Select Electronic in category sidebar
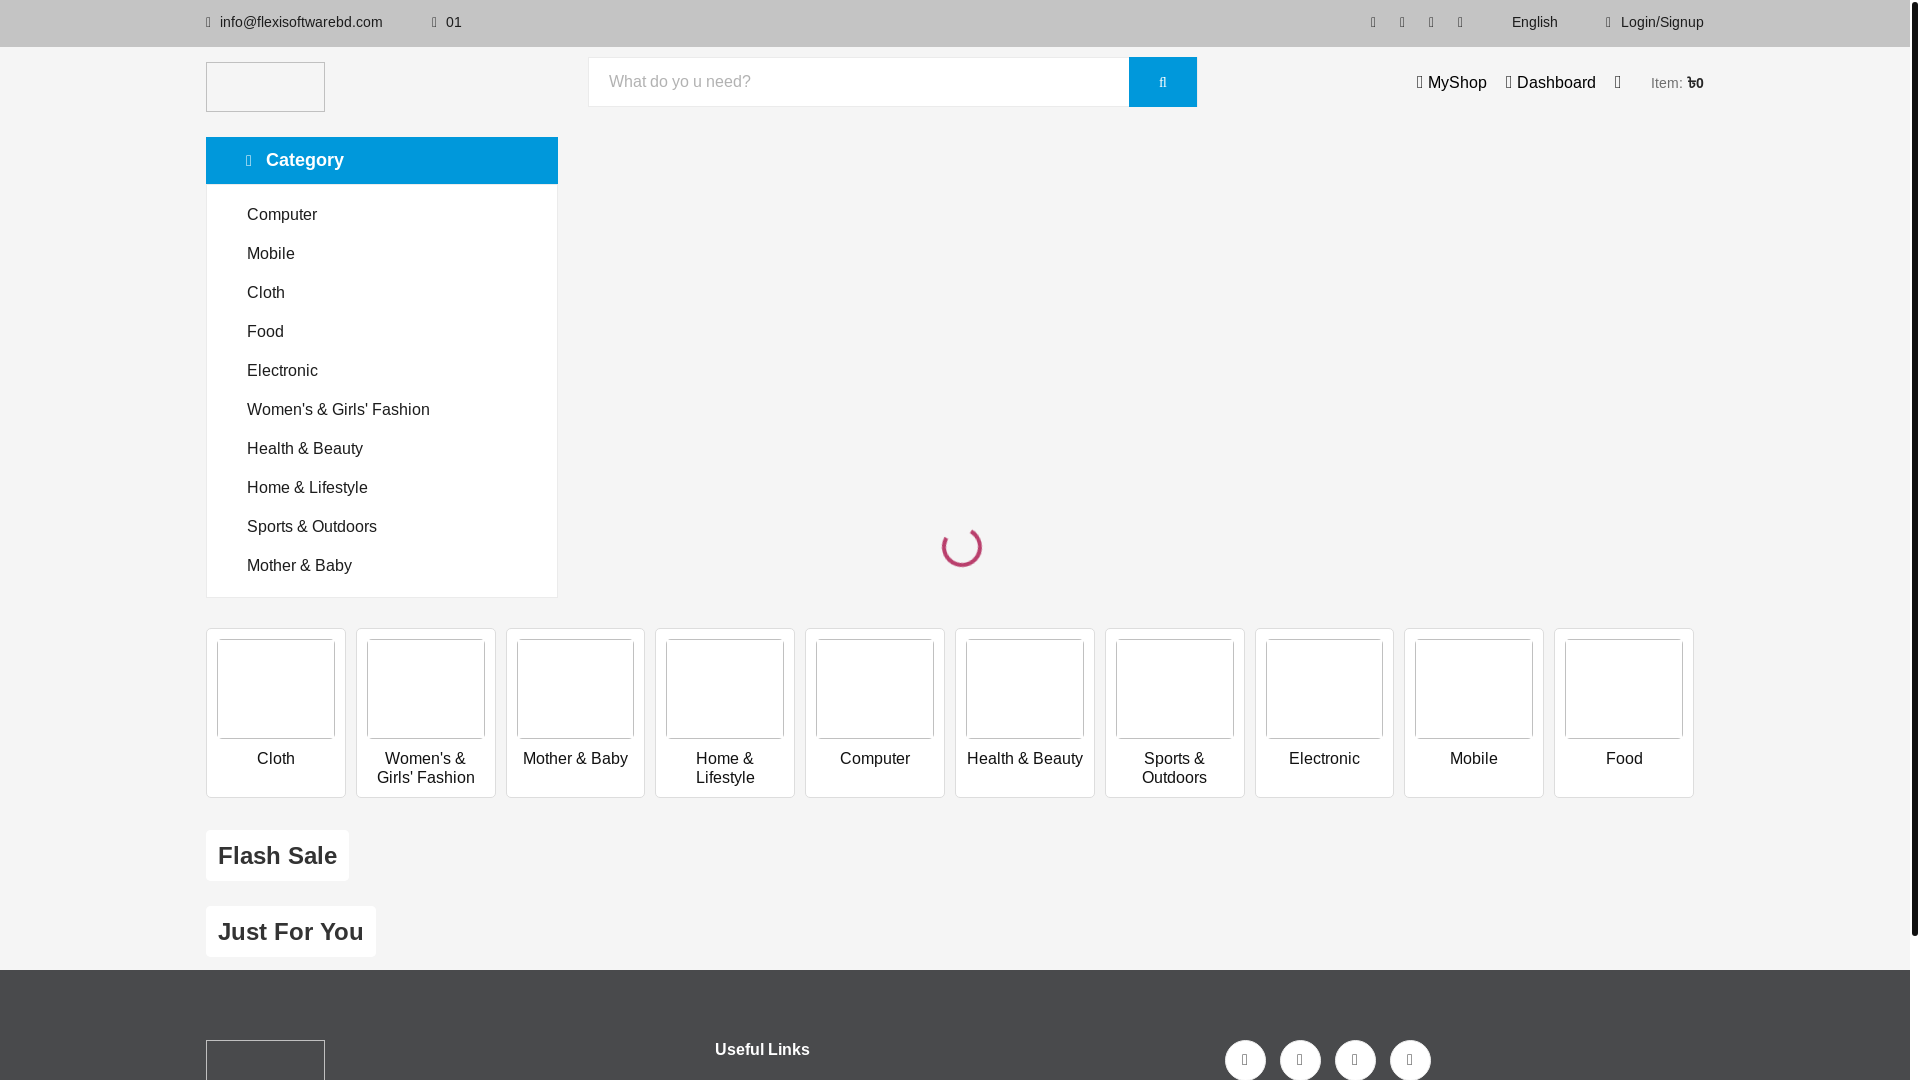Viewport: 1920px width, 1080px height. pyautogui.click(x=282, y=371)
